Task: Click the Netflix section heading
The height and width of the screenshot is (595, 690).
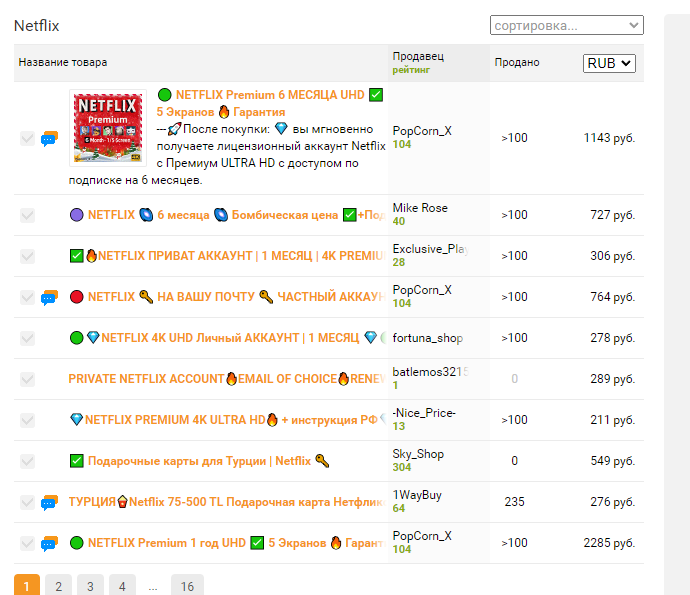Action: [37, 26]
